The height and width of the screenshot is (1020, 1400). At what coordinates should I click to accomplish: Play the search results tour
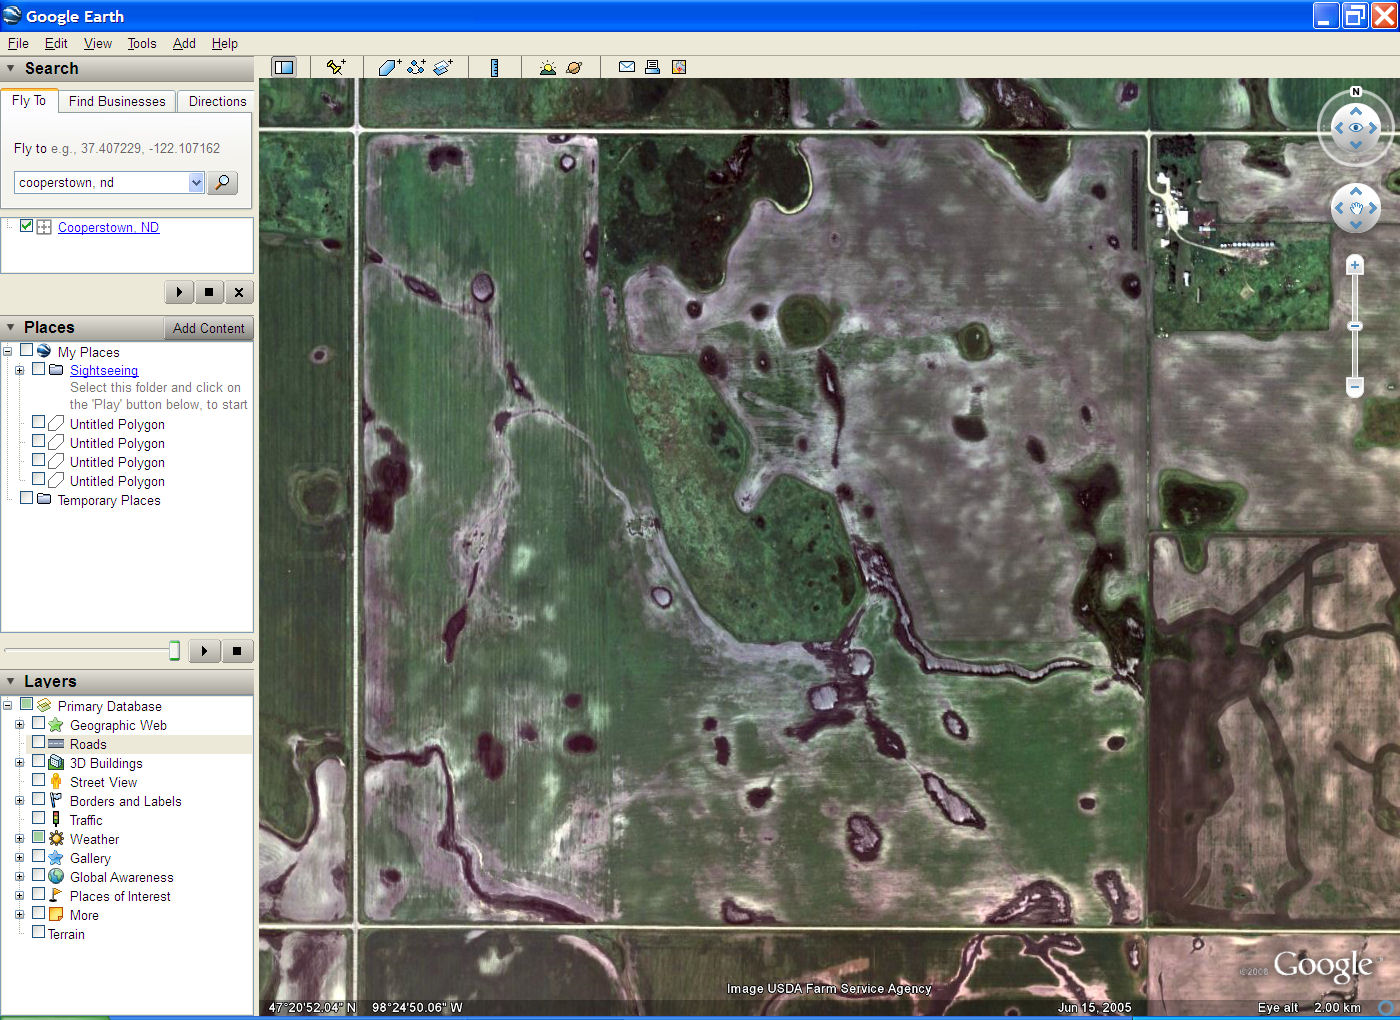(179, 292)
